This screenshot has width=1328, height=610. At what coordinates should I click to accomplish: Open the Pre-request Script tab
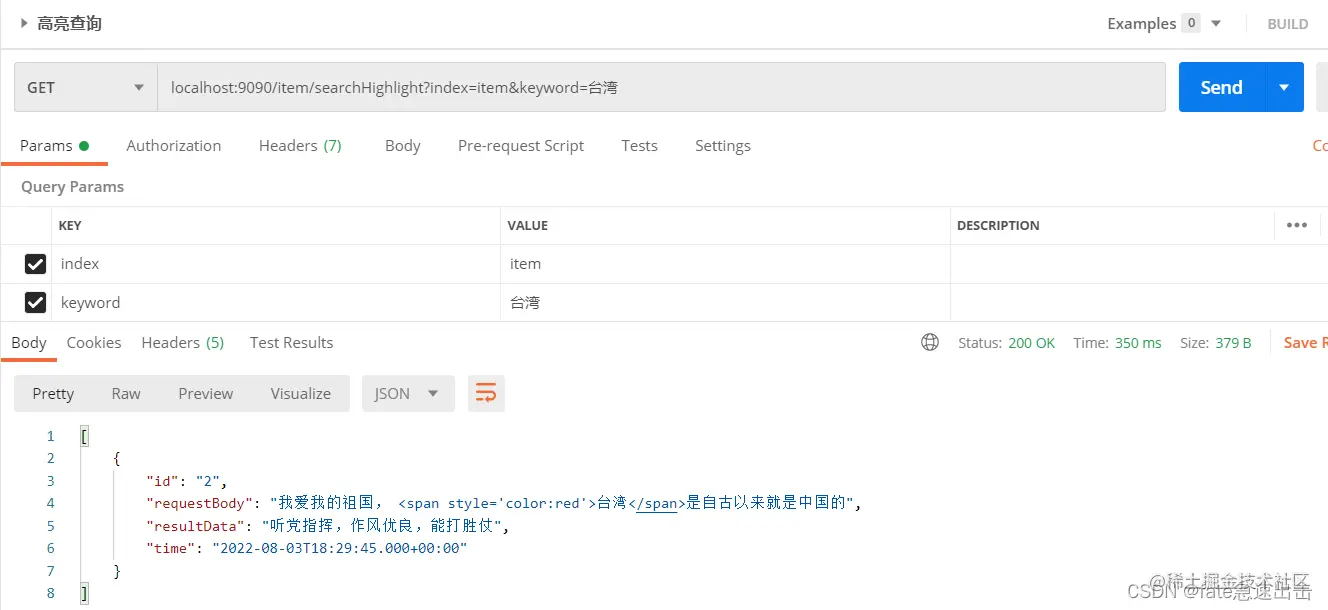tap(520, 145)
